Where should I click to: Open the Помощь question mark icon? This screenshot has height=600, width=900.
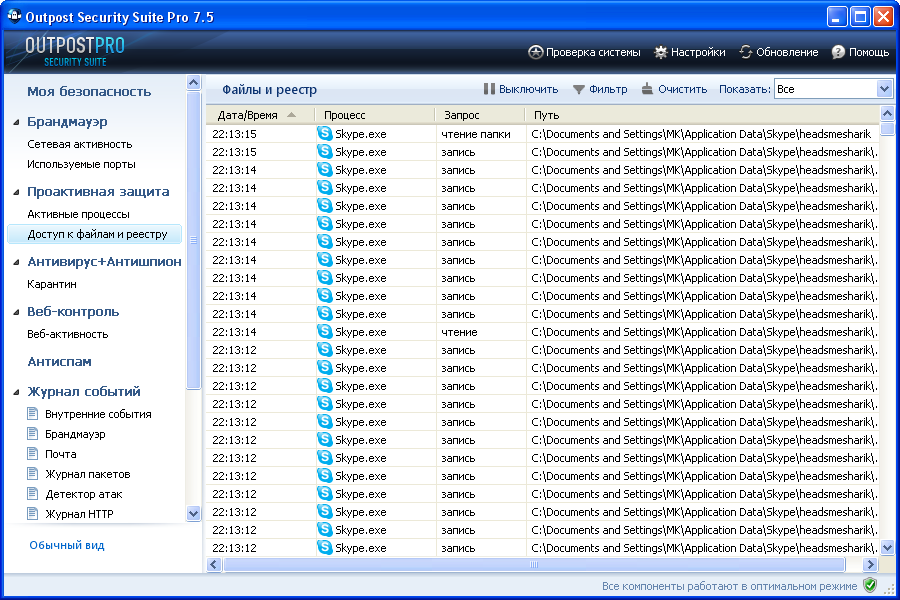pos(838,52)
